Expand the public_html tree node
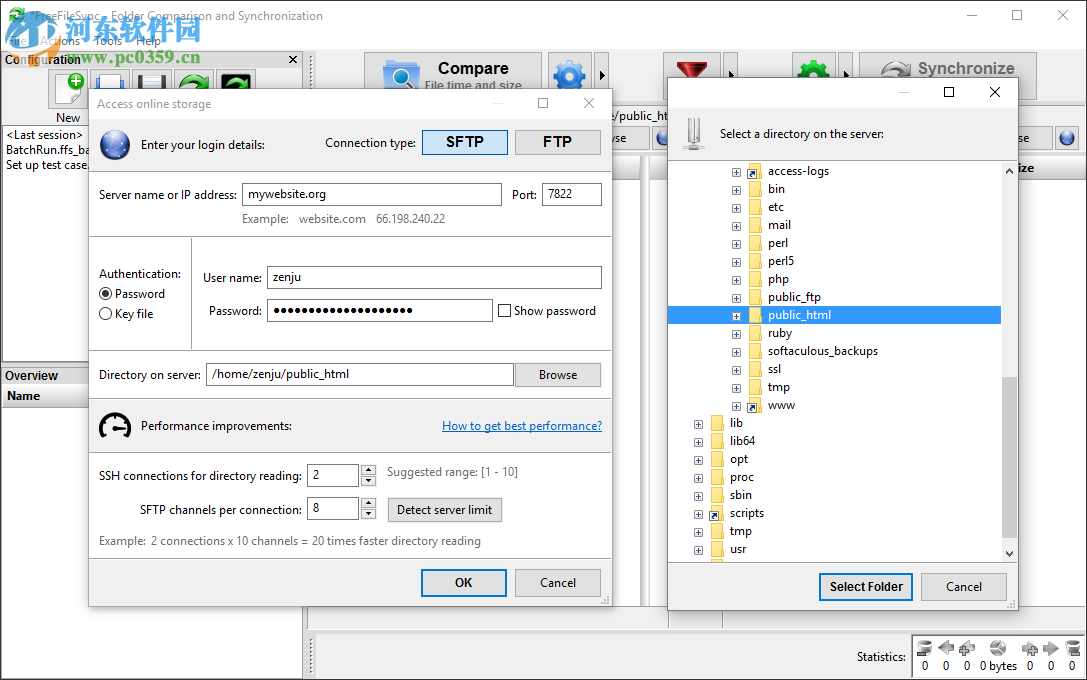The width and height of the screenshot is (1087, 680). pyautogui.click(x=735, y=314)
